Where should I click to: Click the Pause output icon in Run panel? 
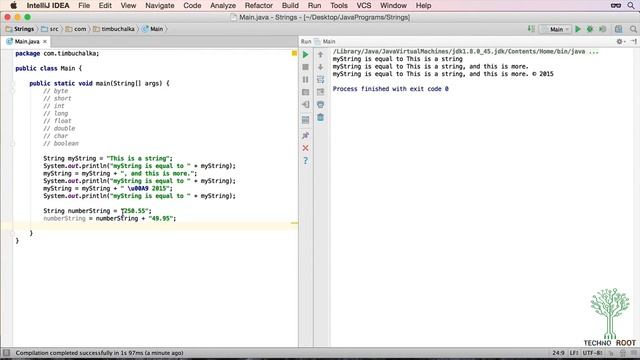[x=305, y=80]
